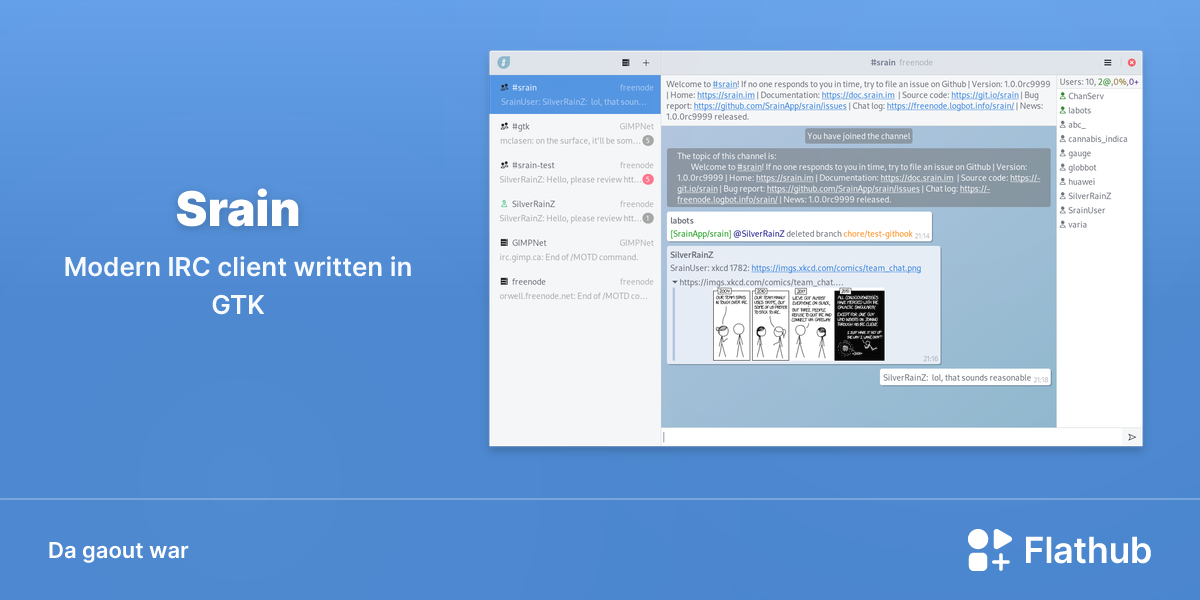Open the hamburger menu in the chat header
1200x600 pixels.
pyautogui.click(x=1107, y=62)
